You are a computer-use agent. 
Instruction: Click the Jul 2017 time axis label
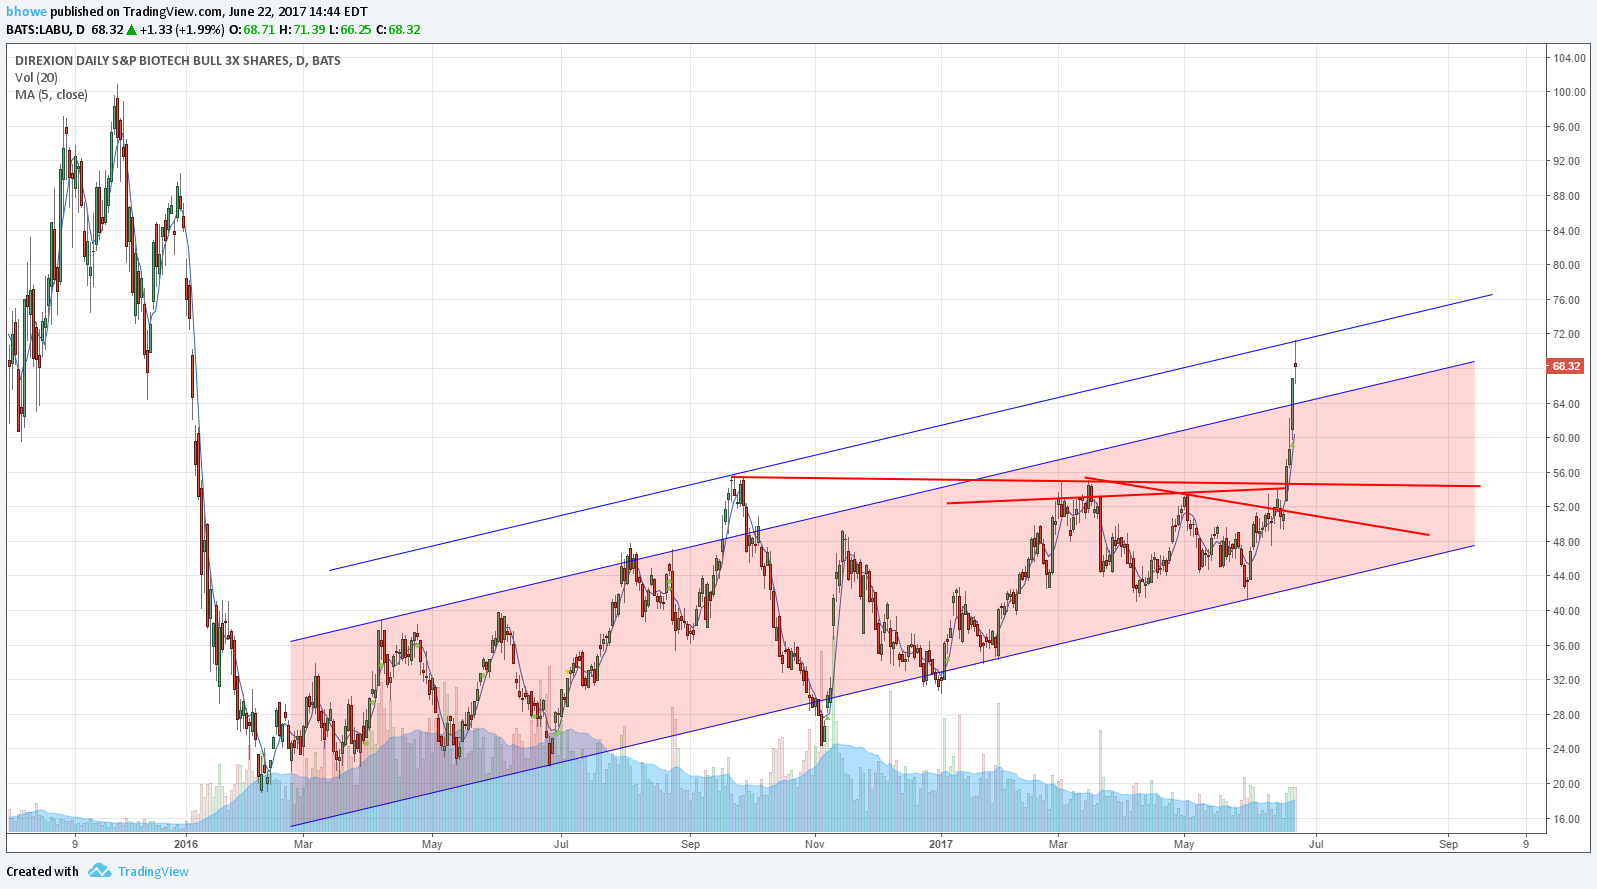[1316, 844]
